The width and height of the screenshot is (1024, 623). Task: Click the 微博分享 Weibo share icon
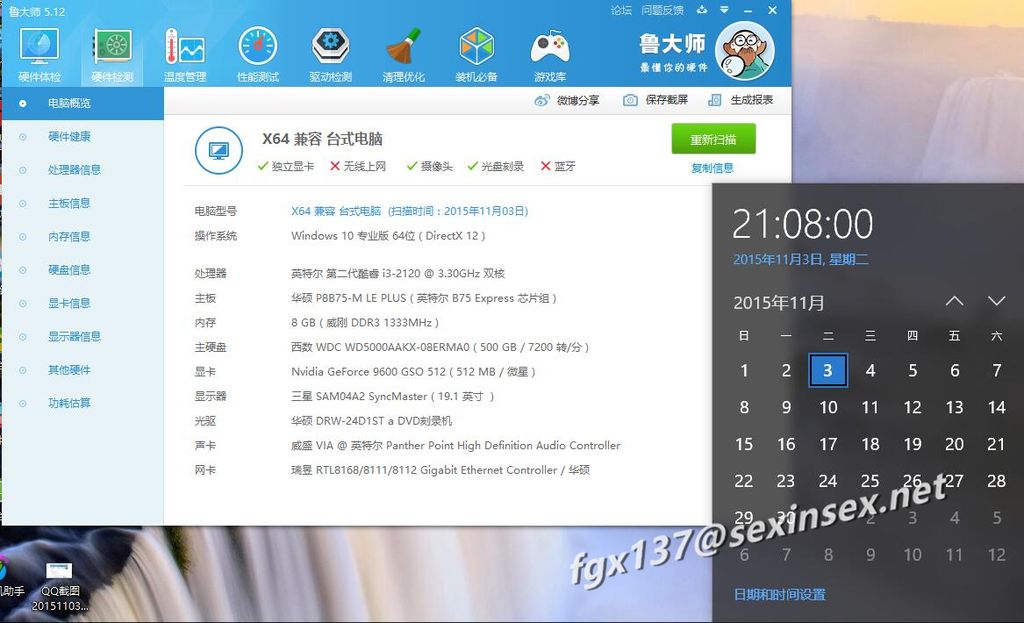click(542, 101)
